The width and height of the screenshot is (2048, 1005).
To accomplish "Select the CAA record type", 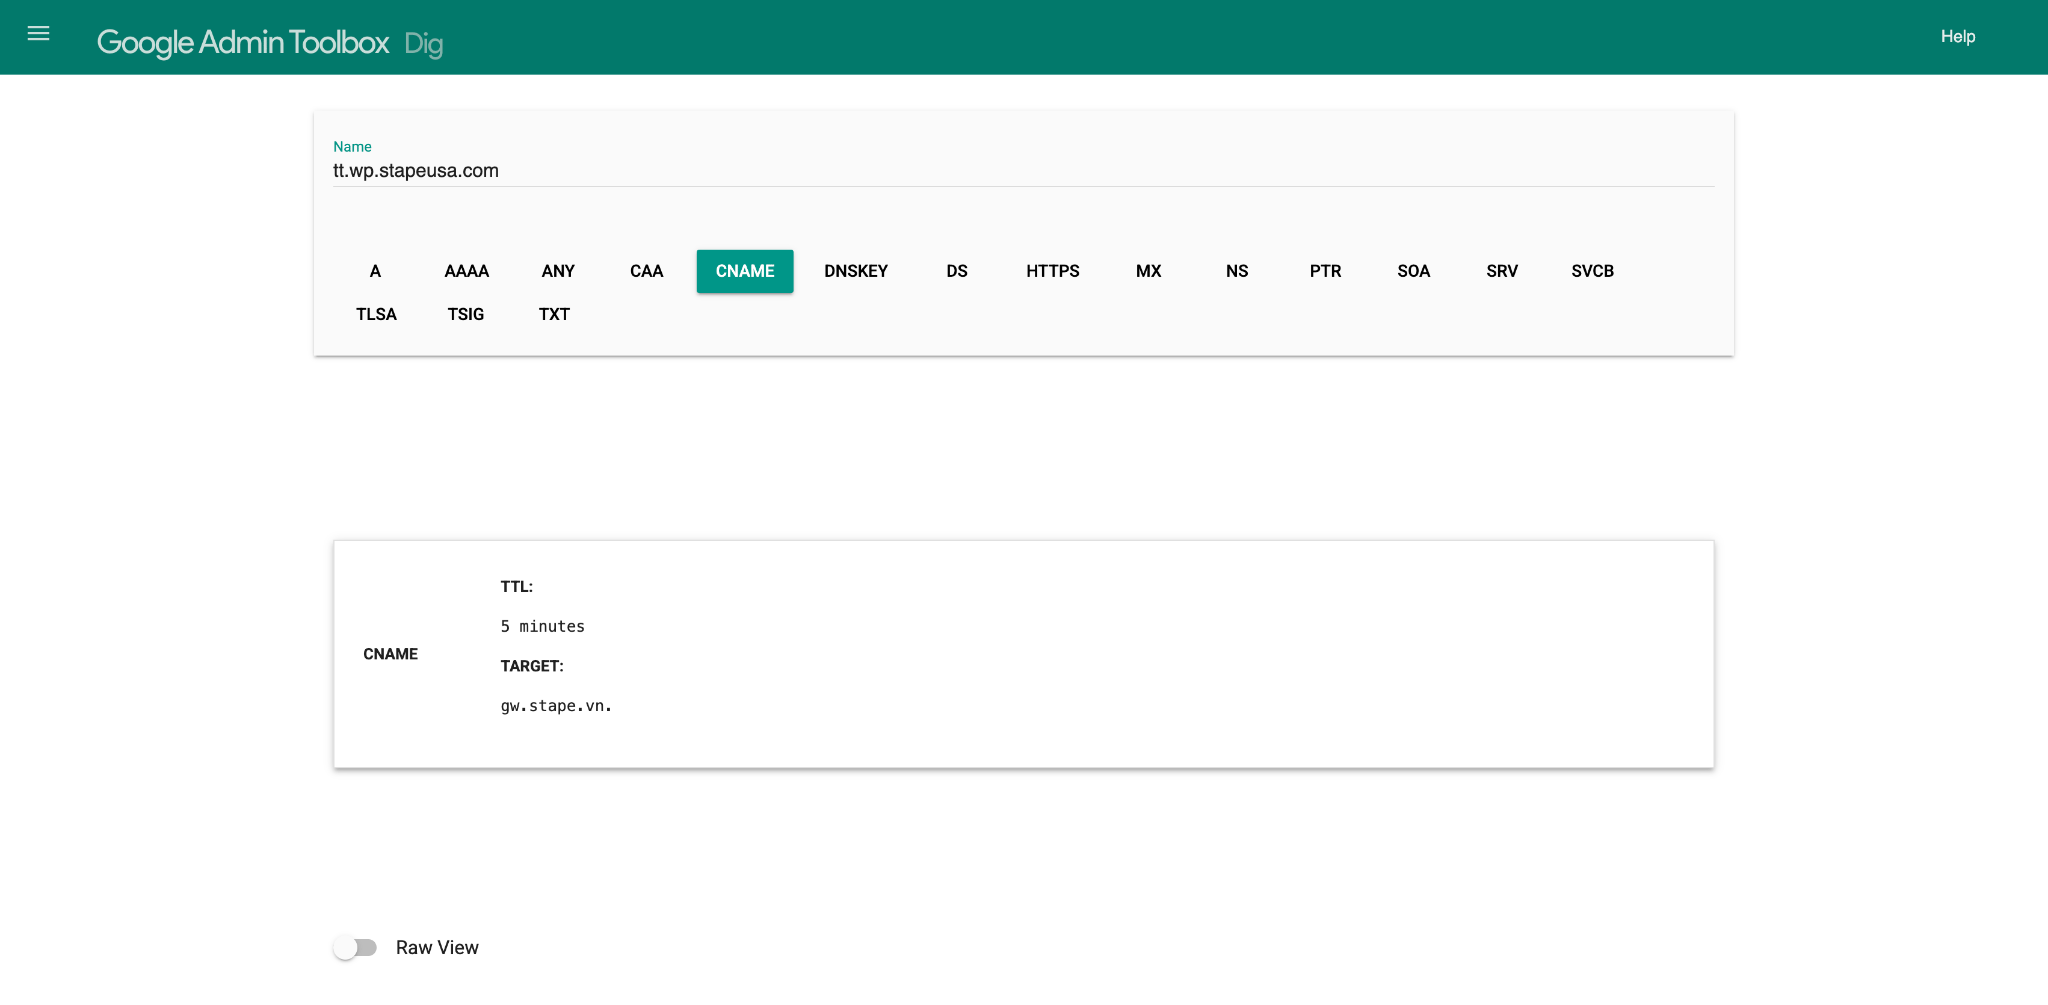I will tap(646, 272).
